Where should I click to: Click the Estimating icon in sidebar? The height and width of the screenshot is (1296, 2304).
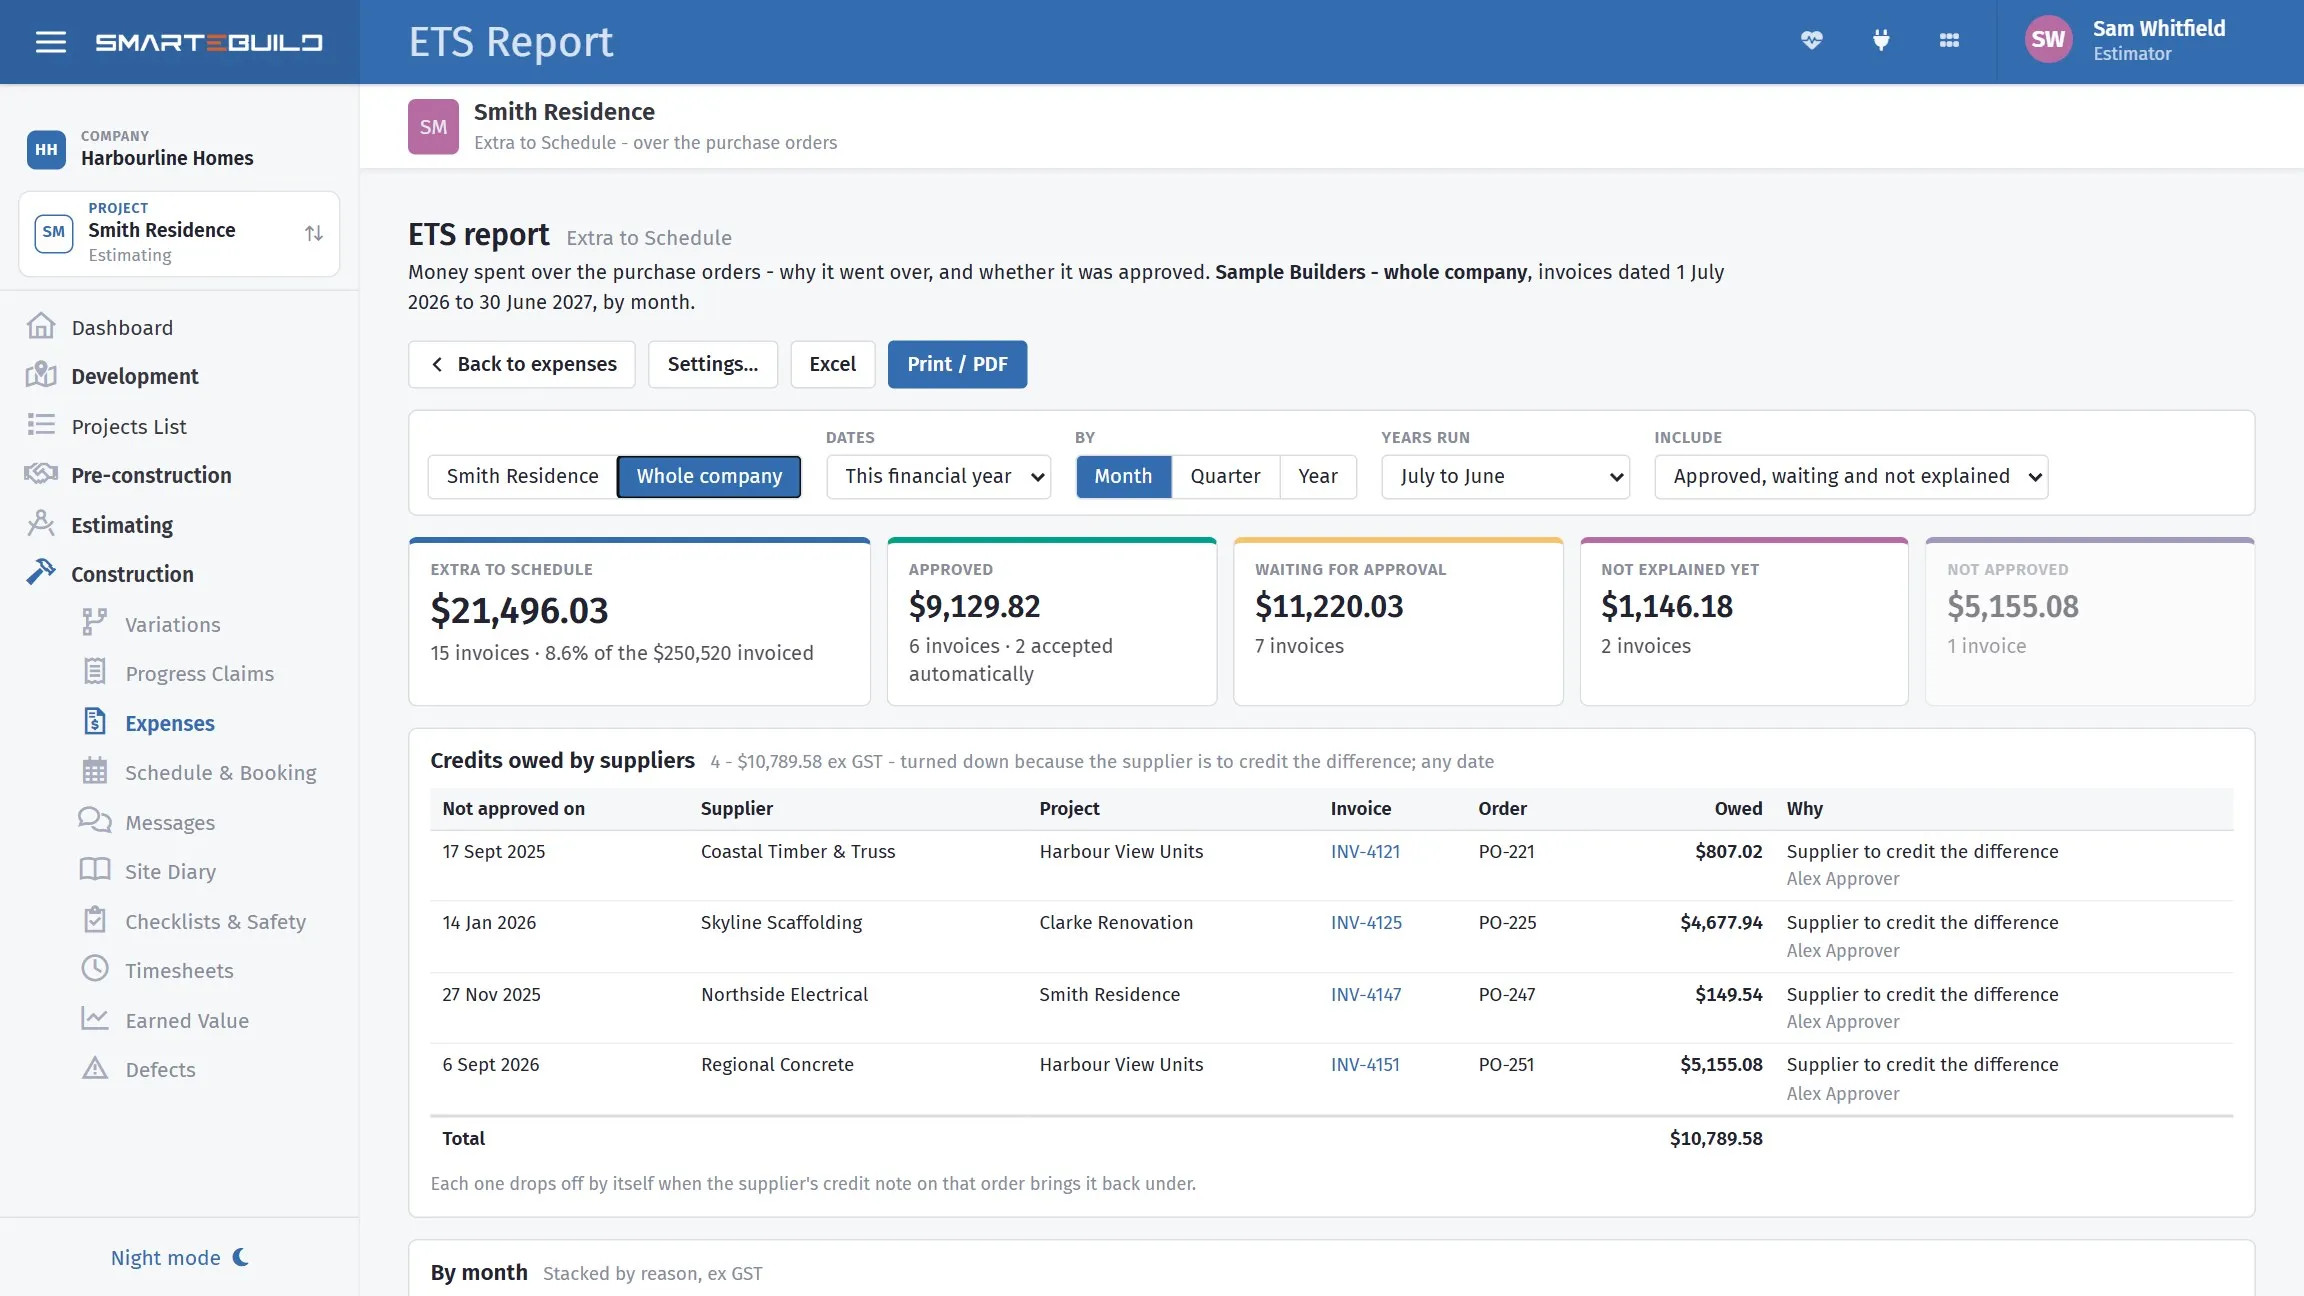41,524
